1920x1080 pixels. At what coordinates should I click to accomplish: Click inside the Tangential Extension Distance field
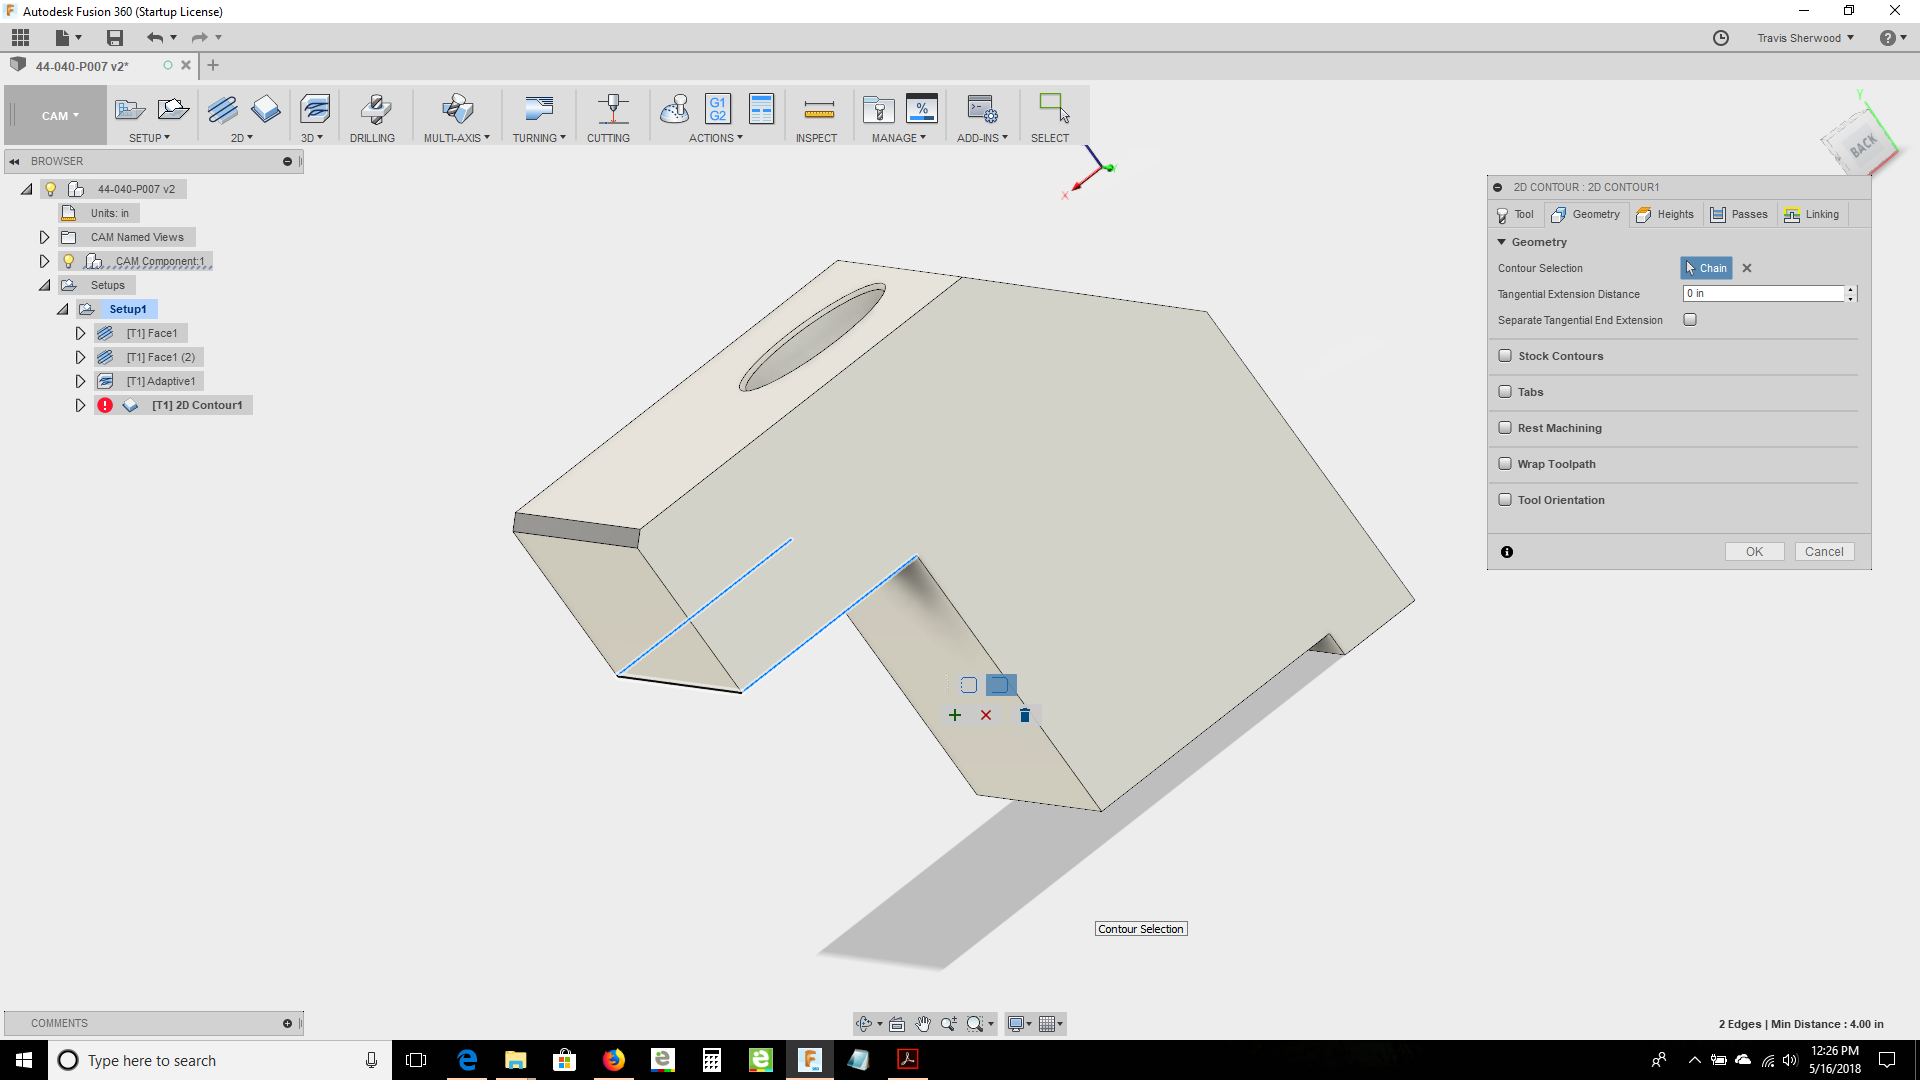coord(1760,293)
